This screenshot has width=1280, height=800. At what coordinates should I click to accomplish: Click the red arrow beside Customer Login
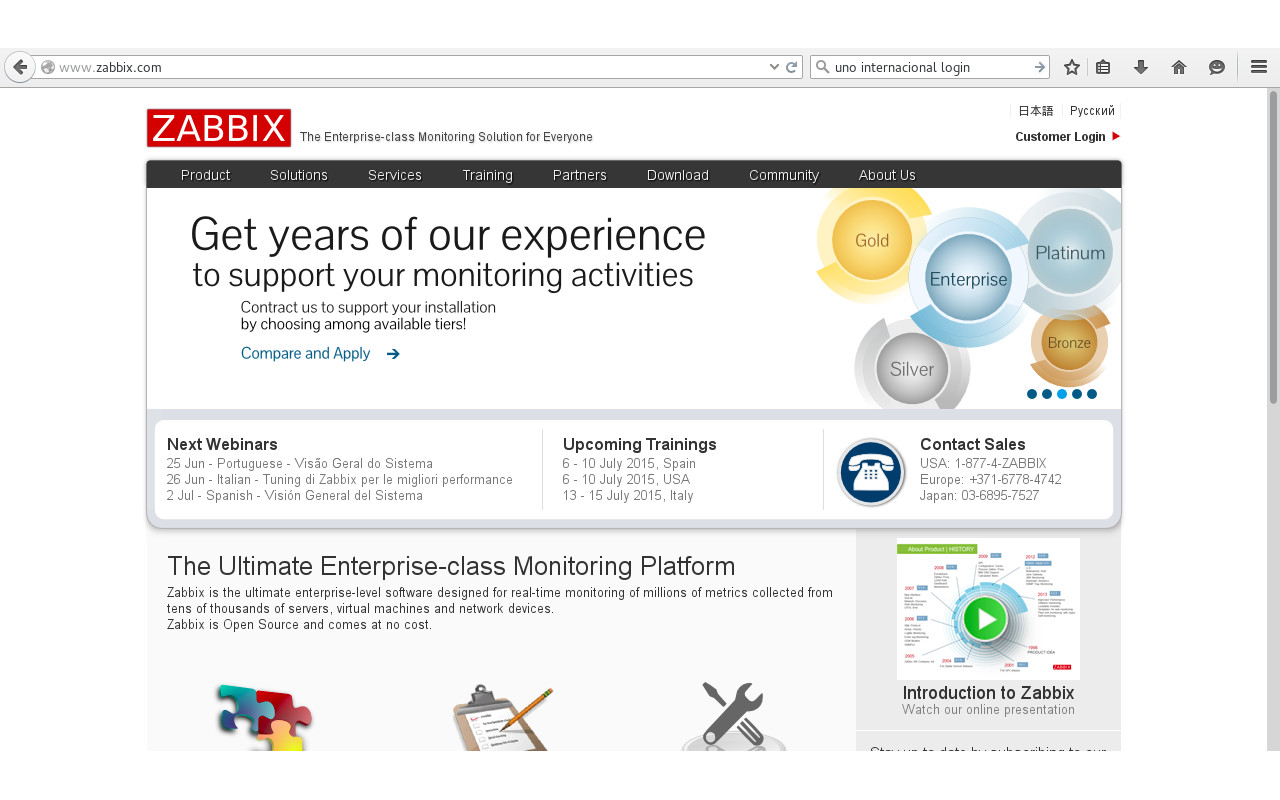tap(1116, 136)
